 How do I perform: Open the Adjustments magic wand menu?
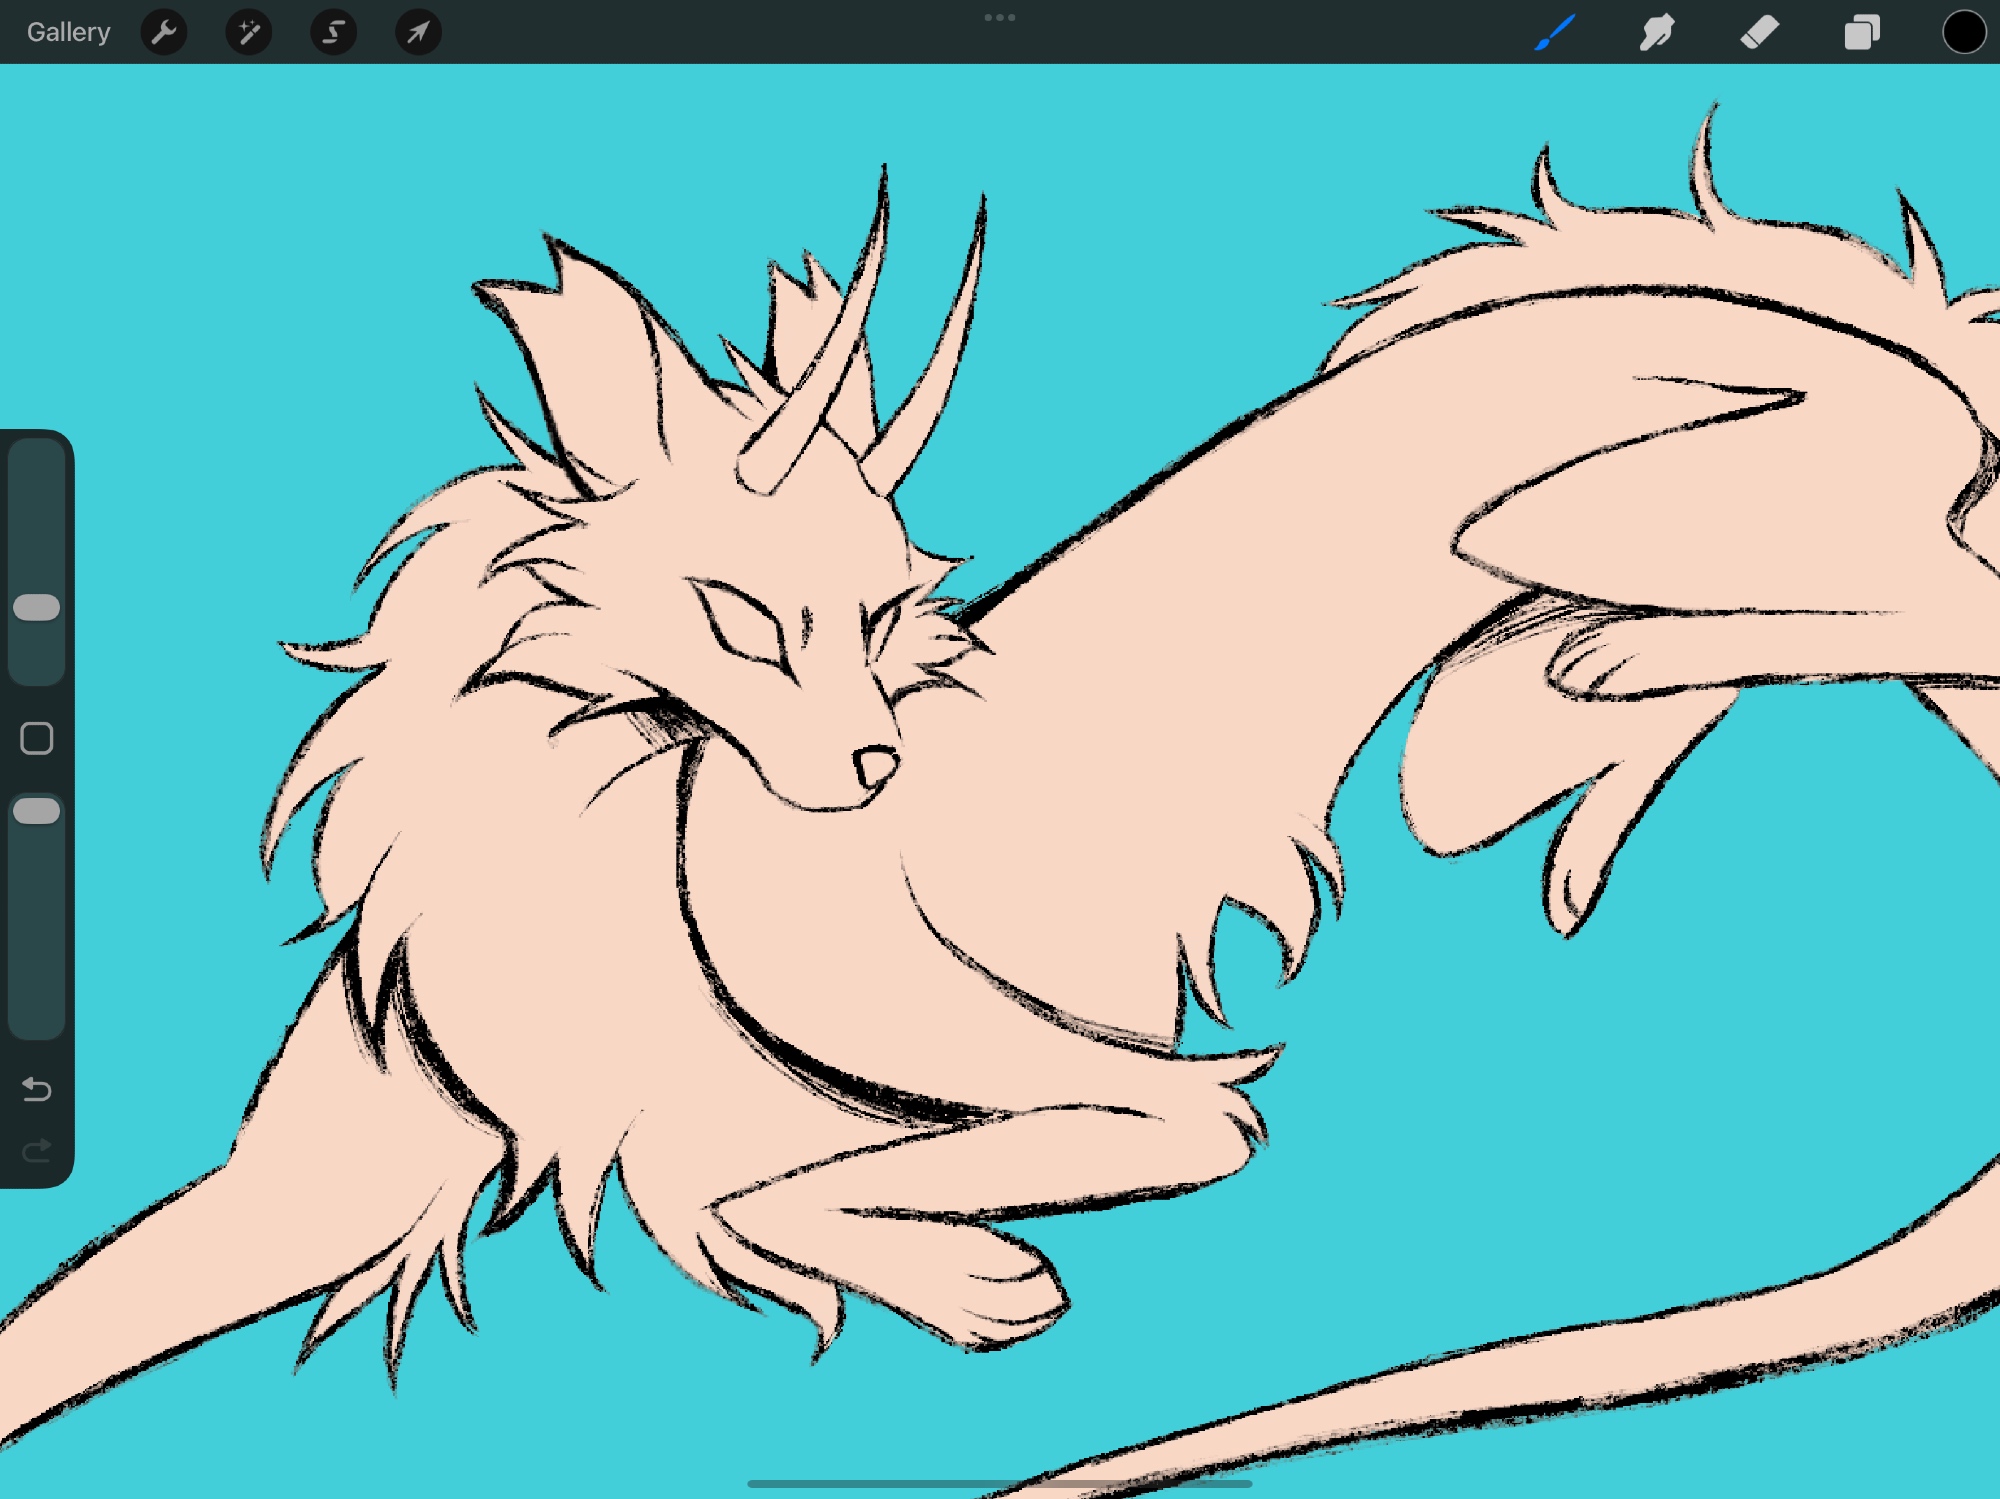248,32
